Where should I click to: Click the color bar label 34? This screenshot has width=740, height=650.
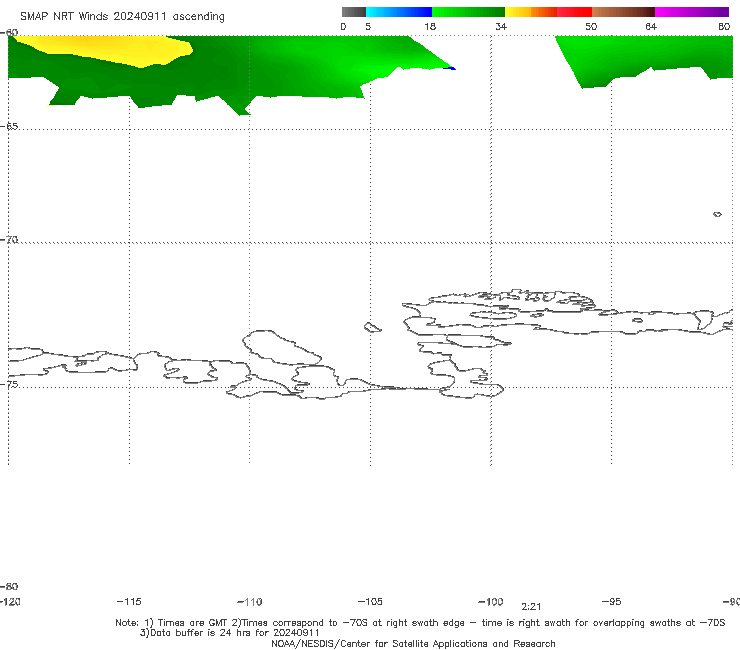click(x=501, y=26)
